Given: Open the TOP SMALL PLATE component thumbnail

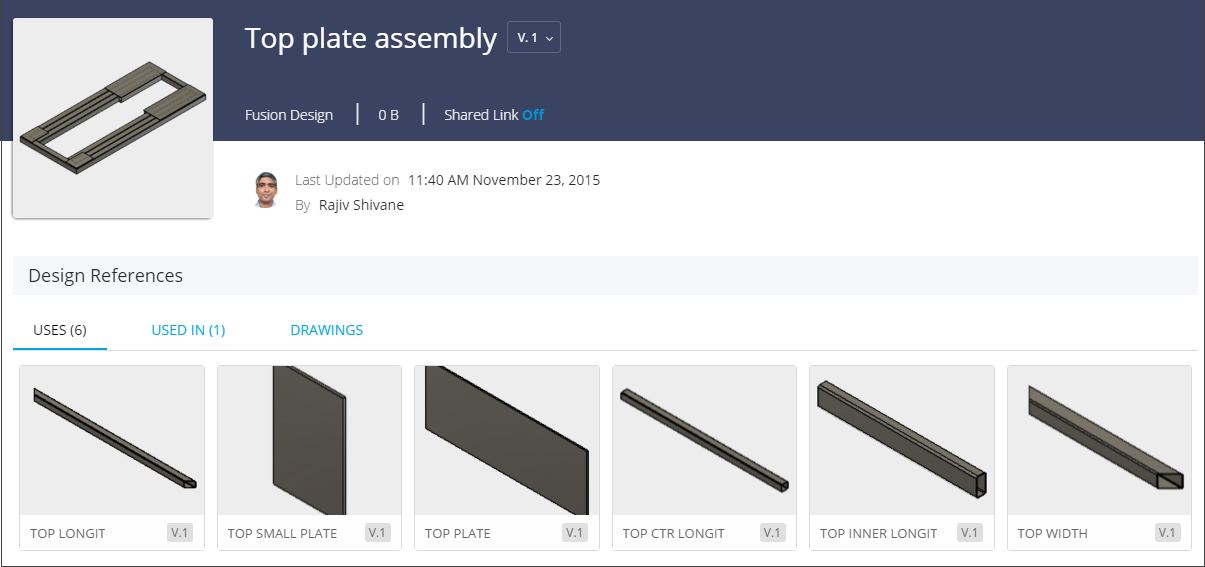Looking at the screenshot, I should coord(309,441).
